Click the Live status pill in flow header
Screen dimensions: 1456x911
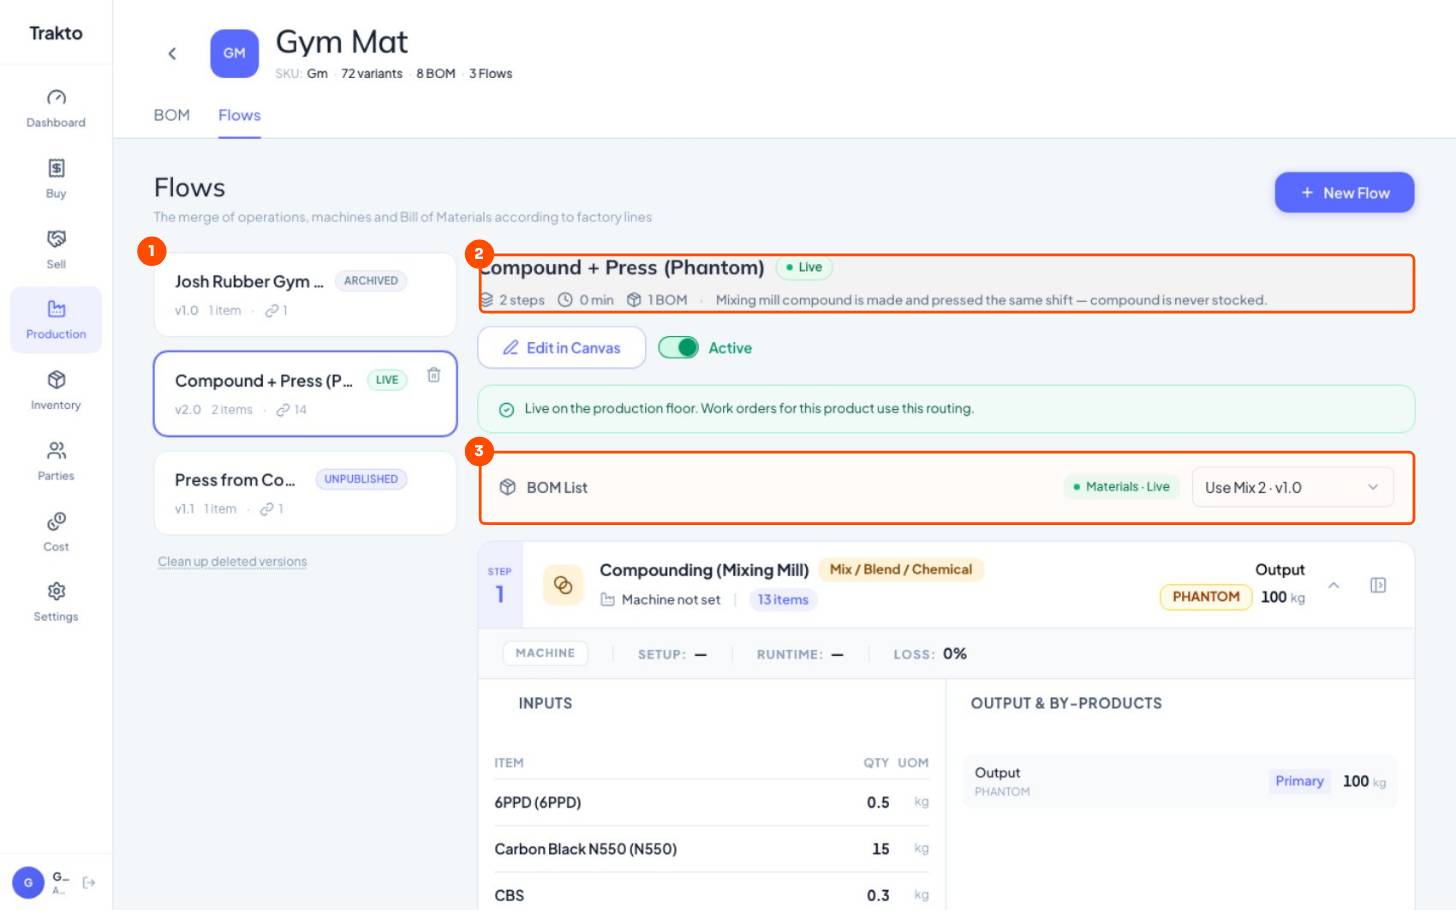(x=804, y=268)
